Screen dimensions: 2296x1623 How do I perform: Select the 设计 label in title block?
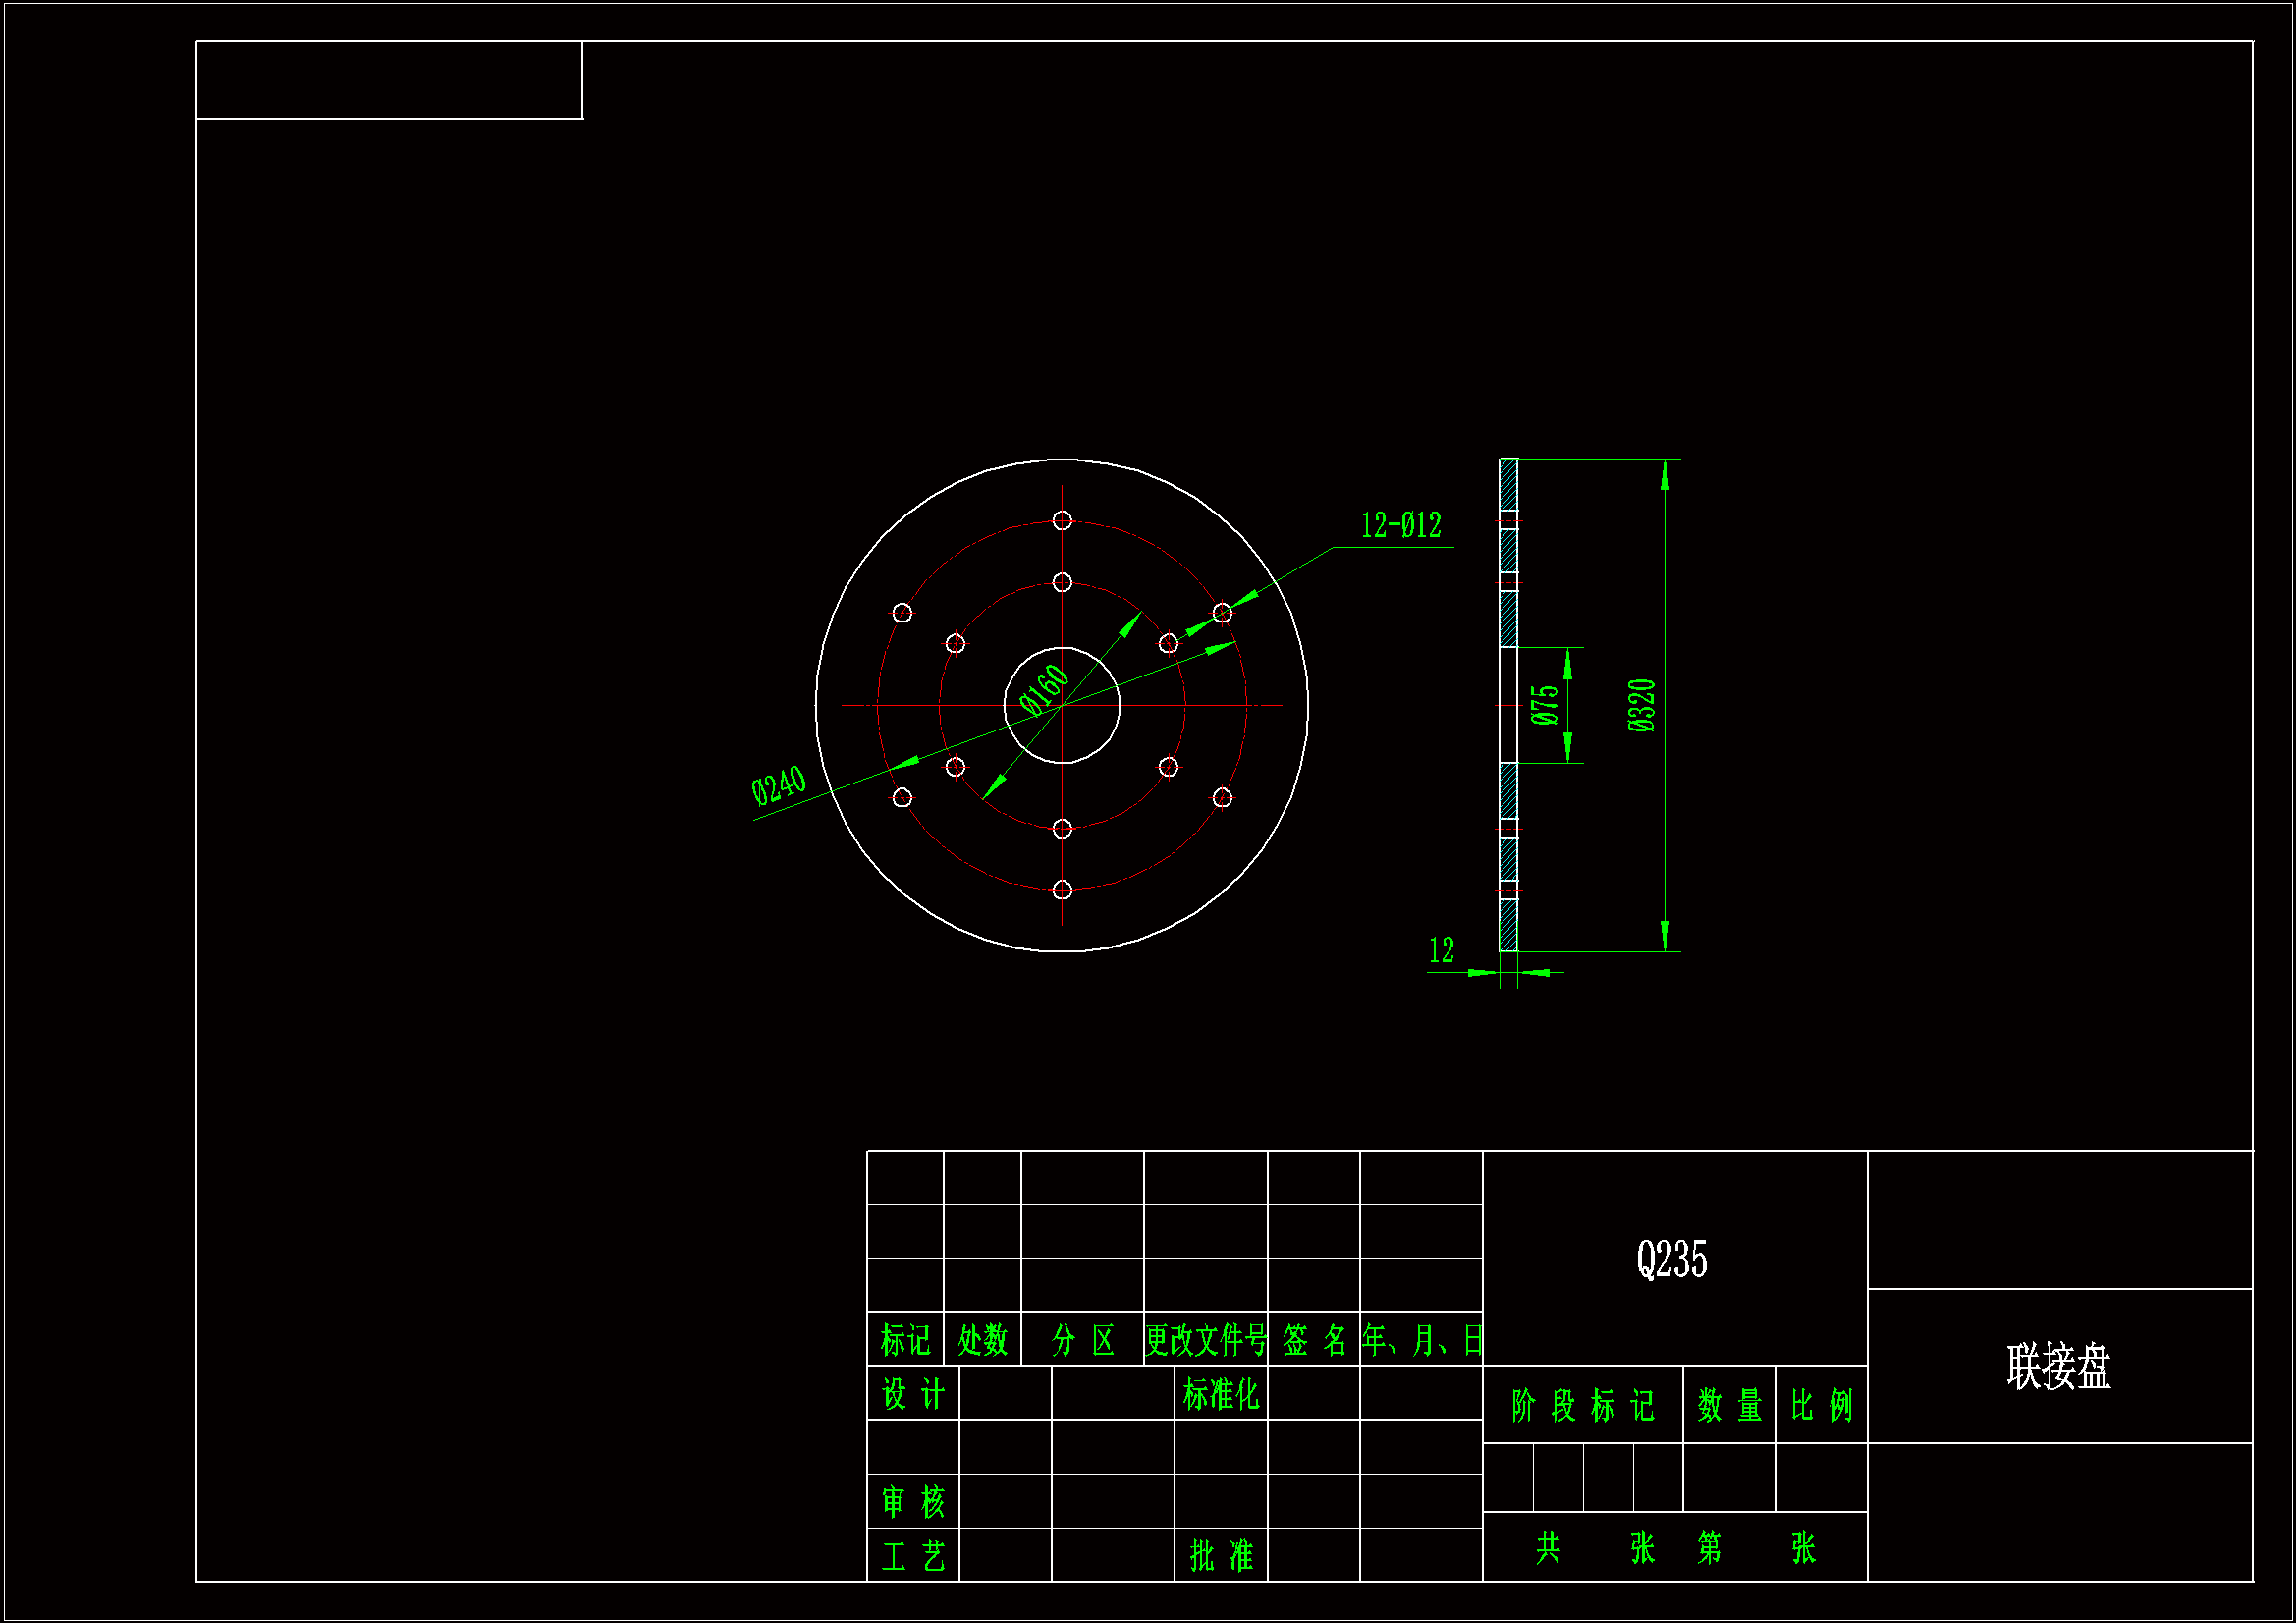[912, 1393]
